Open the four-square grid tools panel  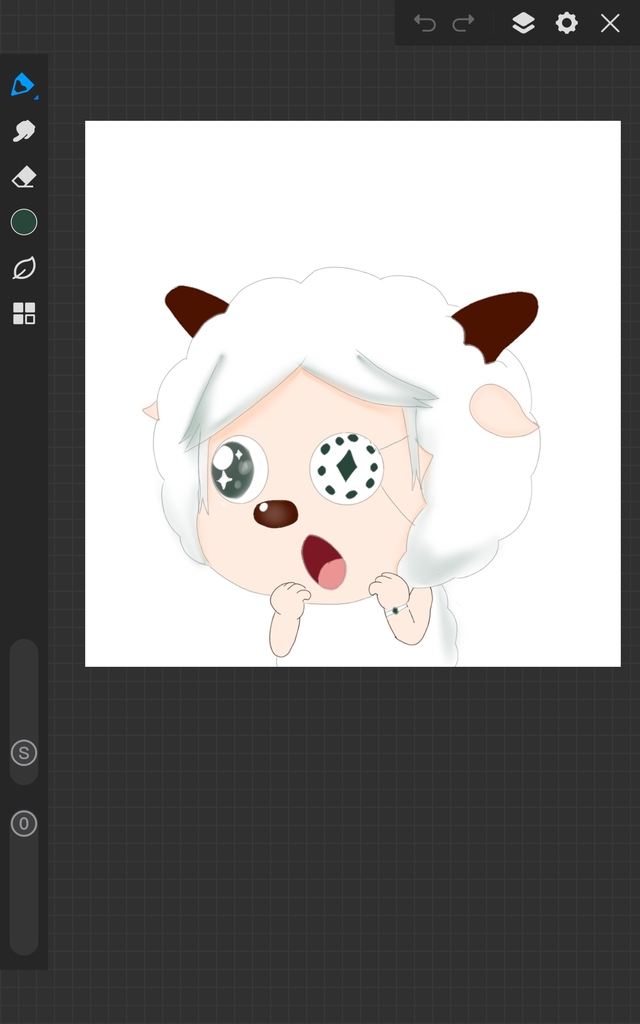[24, 314]
